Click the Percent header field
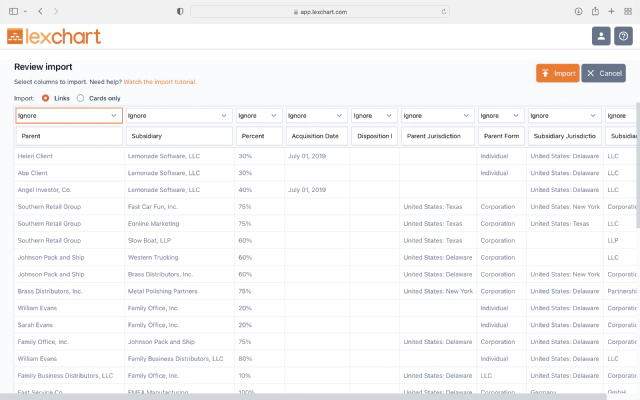The image size is (640, 400). point(259,136)
